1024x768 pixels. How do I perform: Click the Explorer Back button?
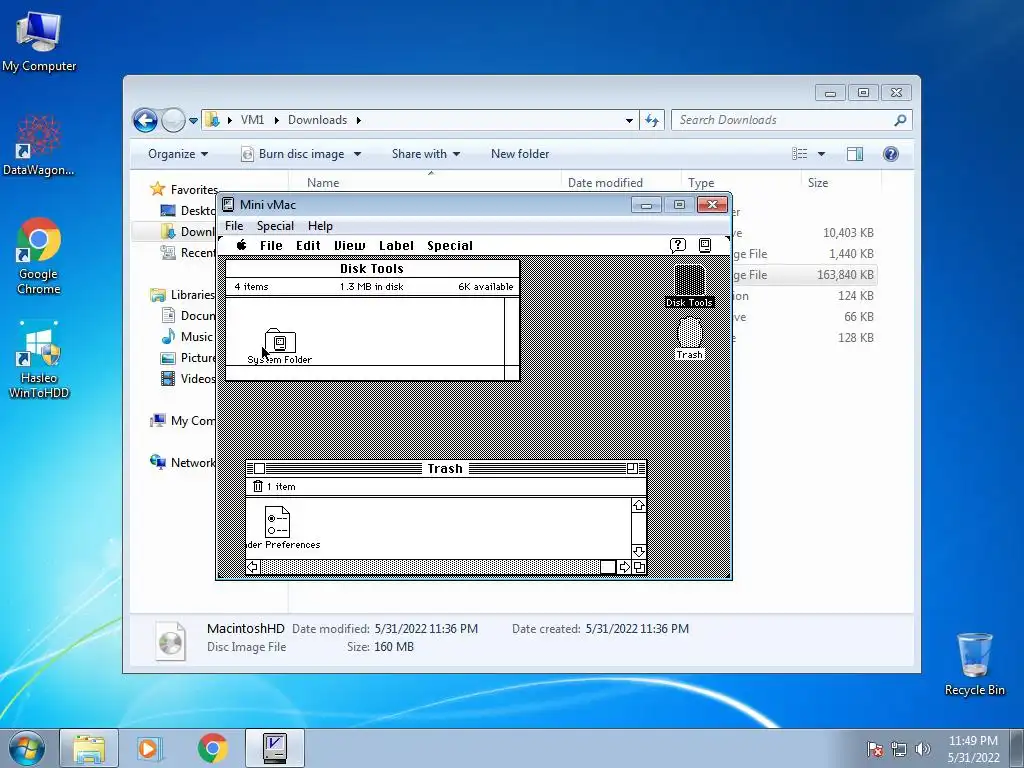point(146,120)
